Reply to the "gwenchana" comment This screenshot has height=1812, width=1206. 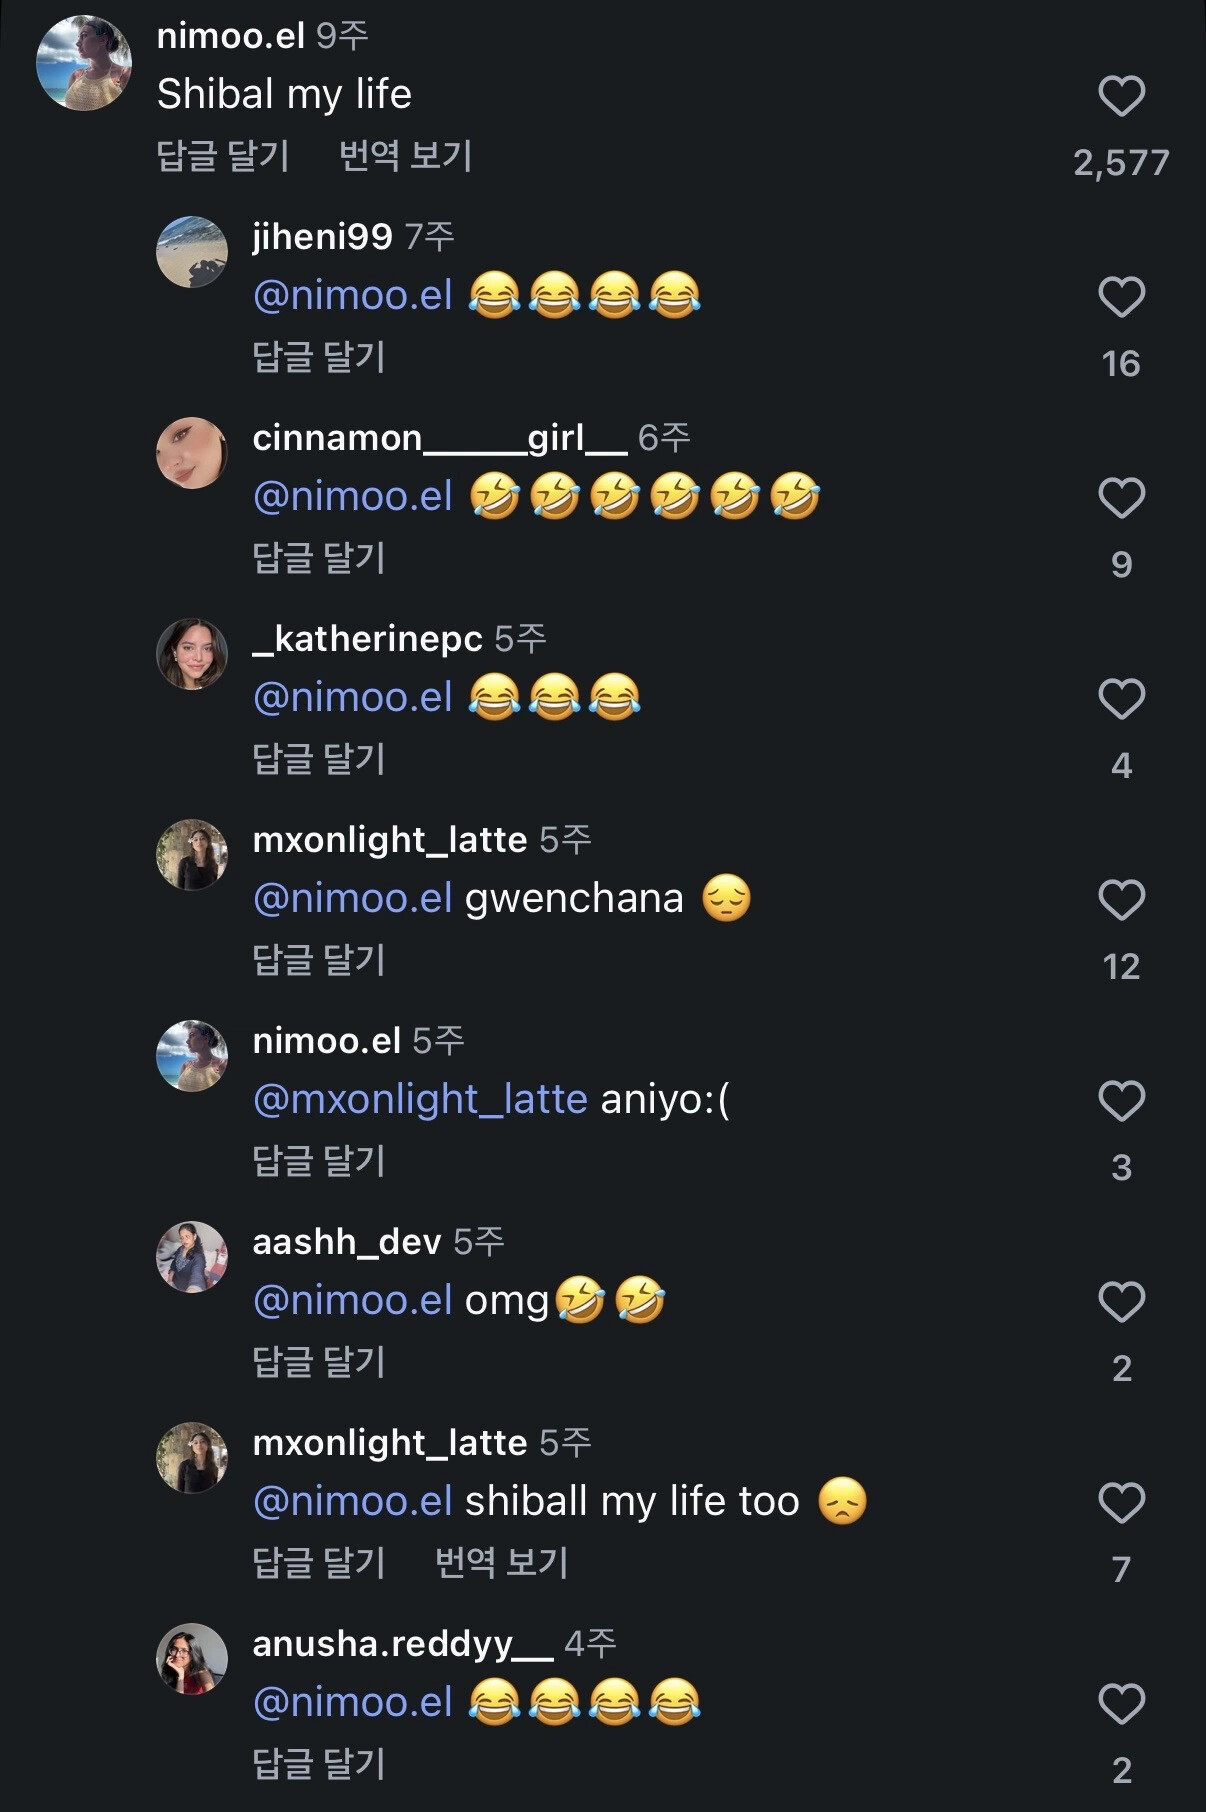point(319,960)
